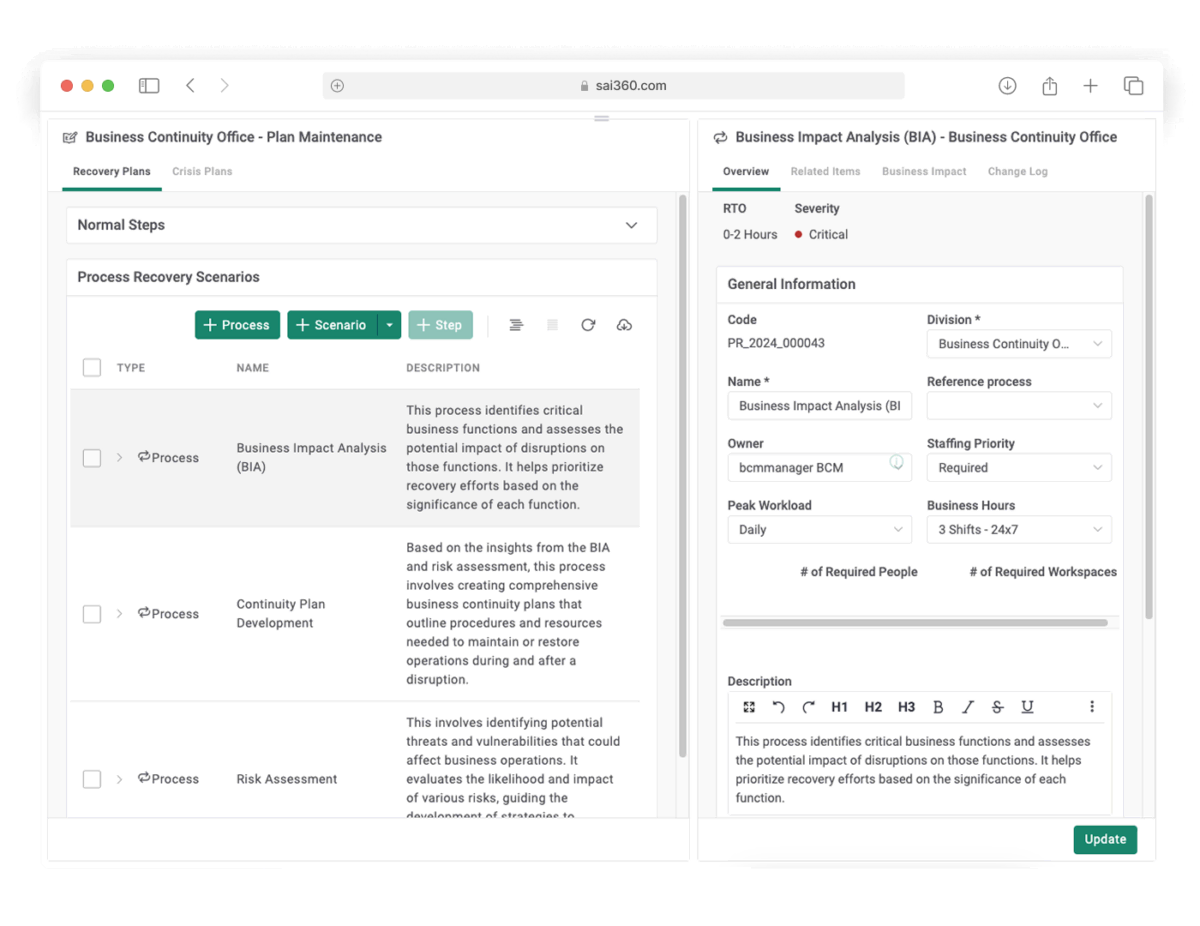Expand the Business Impact Analysis process row
Screen dimensions: 1200x926
[x=119, y=458]
